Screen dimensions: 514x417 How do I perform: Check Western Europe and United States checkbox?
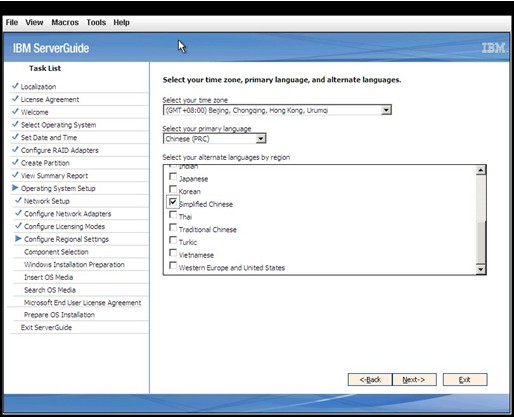pyautogui.click(x=173, y=266)
